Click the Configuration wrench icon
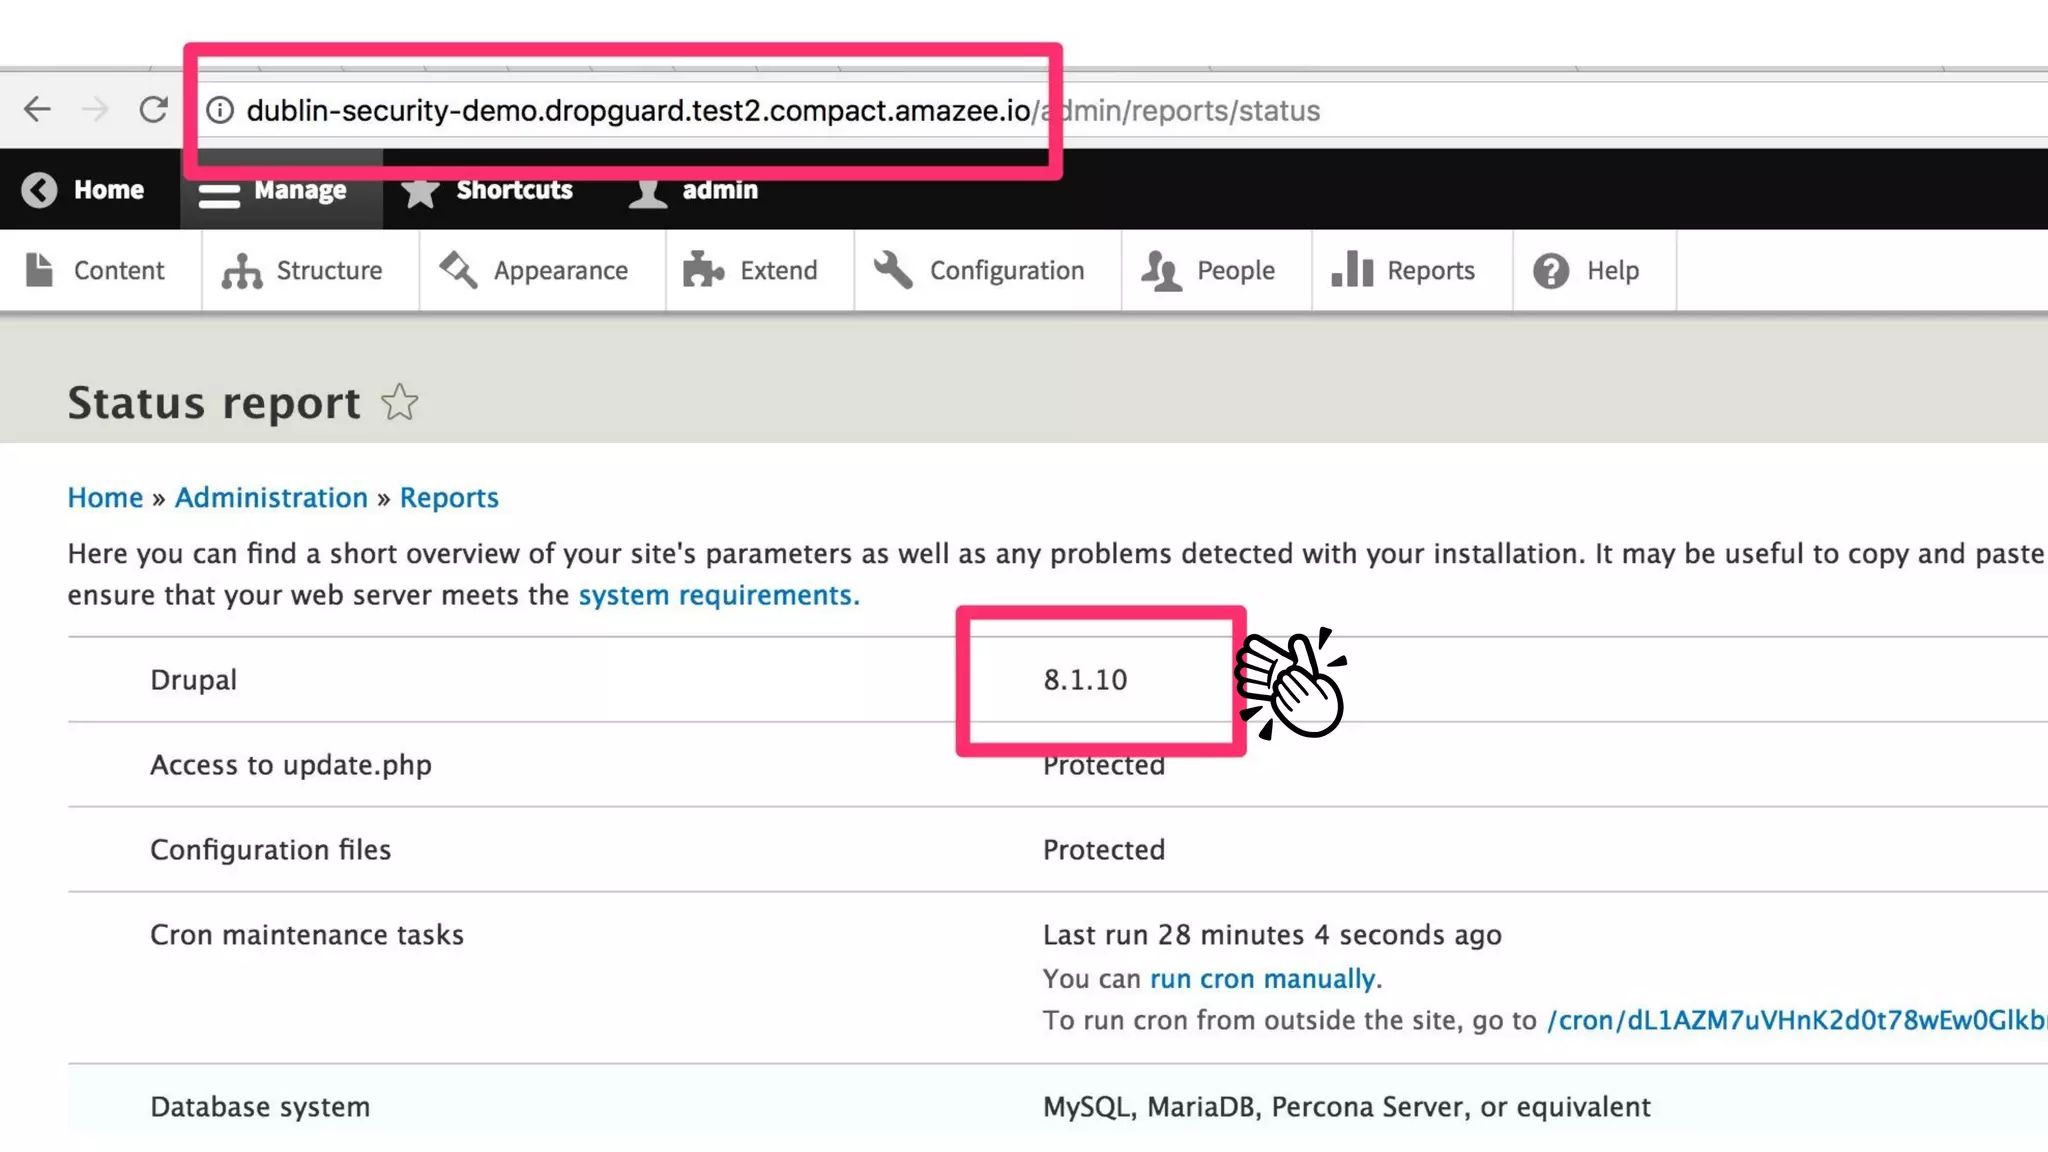 click(893, 270)
